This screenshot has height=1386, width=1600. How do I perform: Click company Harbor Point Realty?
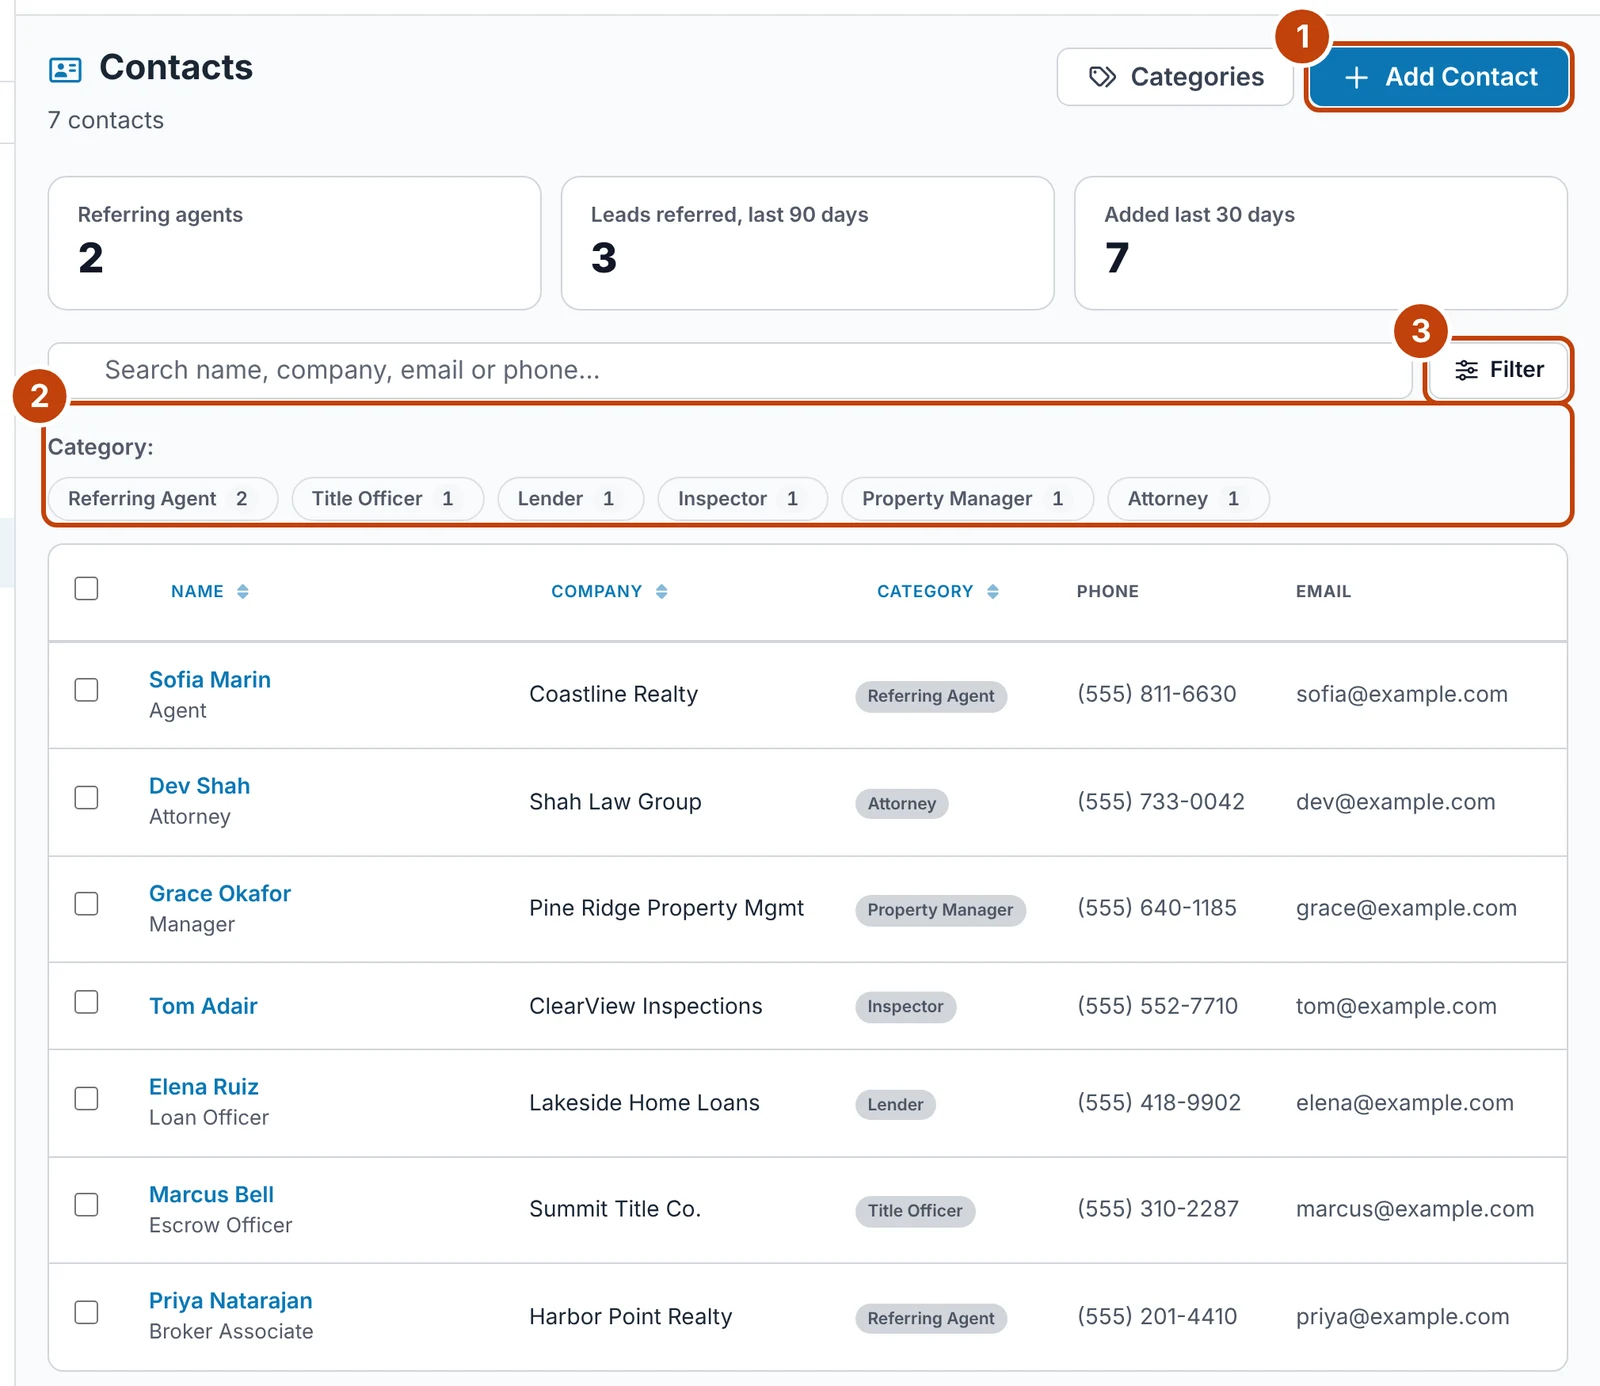631,1317
